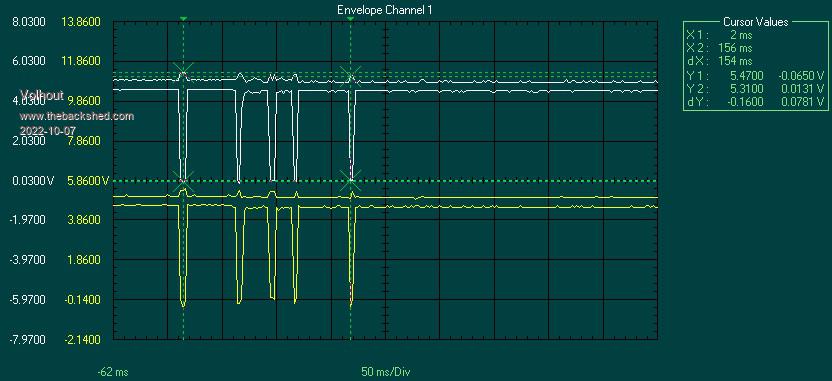Click the www.thebackshed.com watermark link

coord(76,116)
